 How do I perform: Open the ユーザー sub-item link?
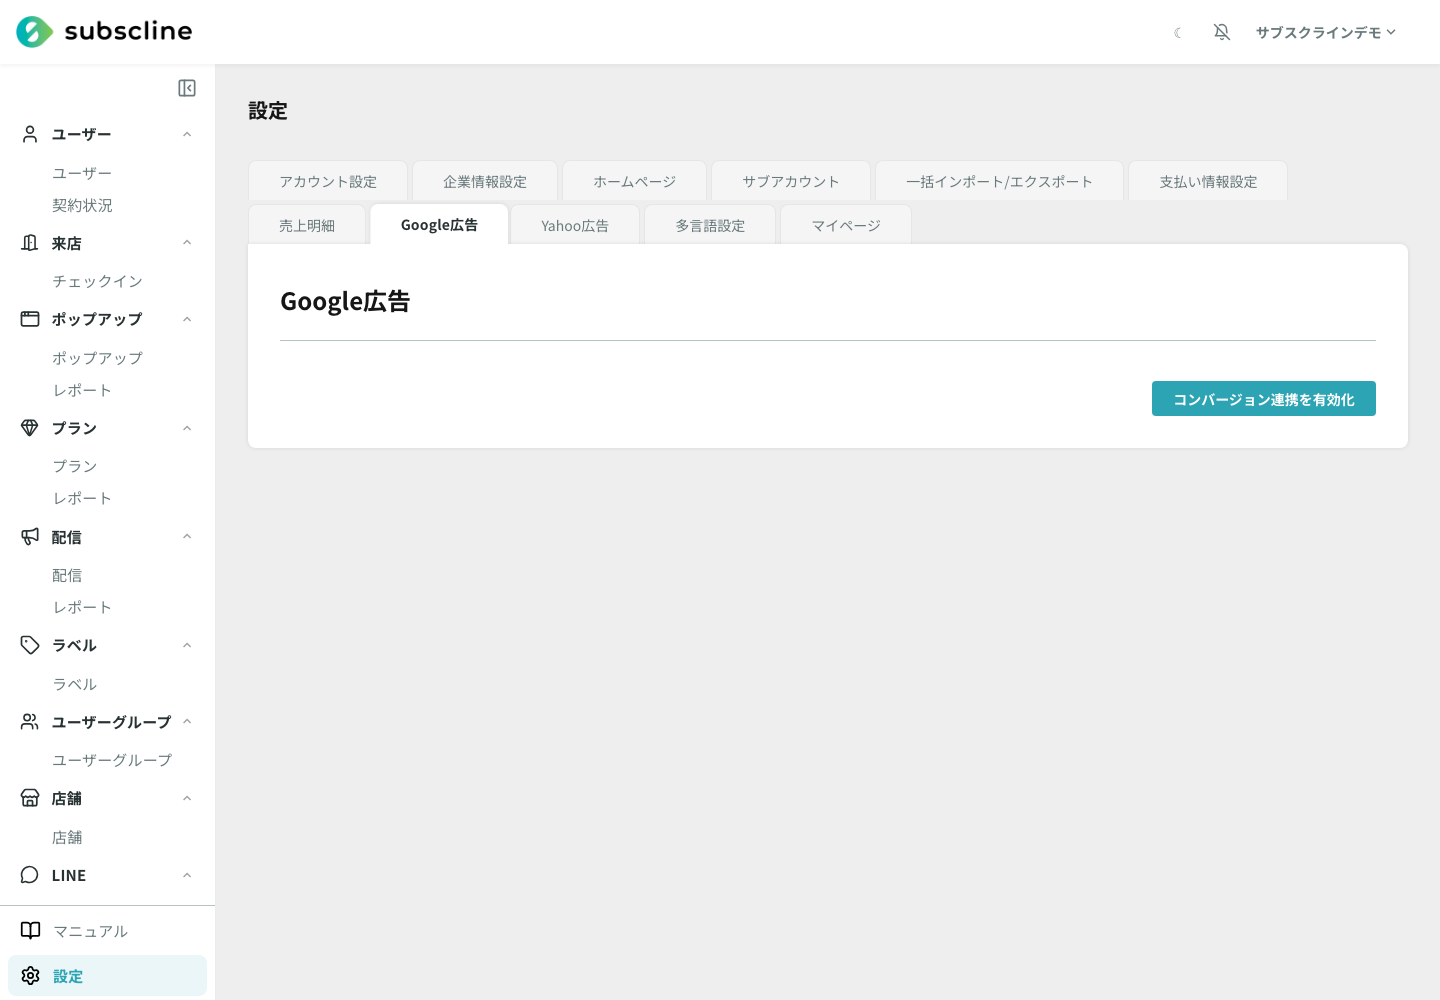click(82, 173)
